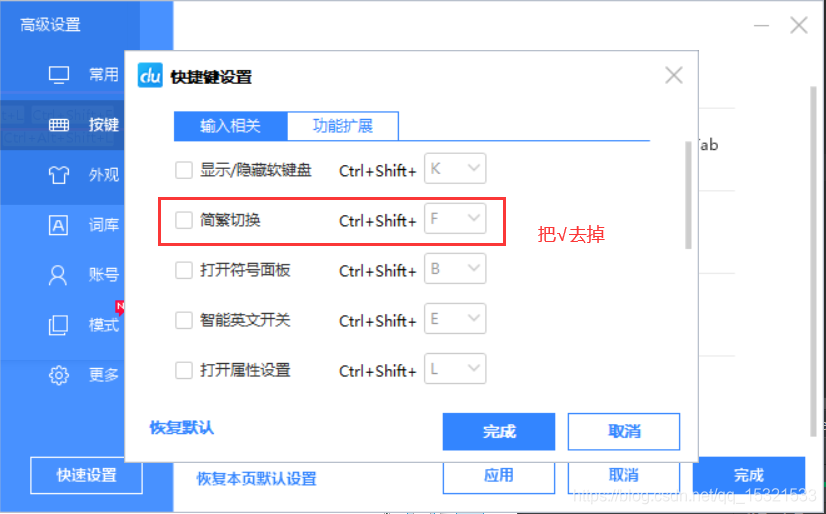Open the 模式 pages icon in sidebar
This screenshot has width=826, height=514.
58,325
